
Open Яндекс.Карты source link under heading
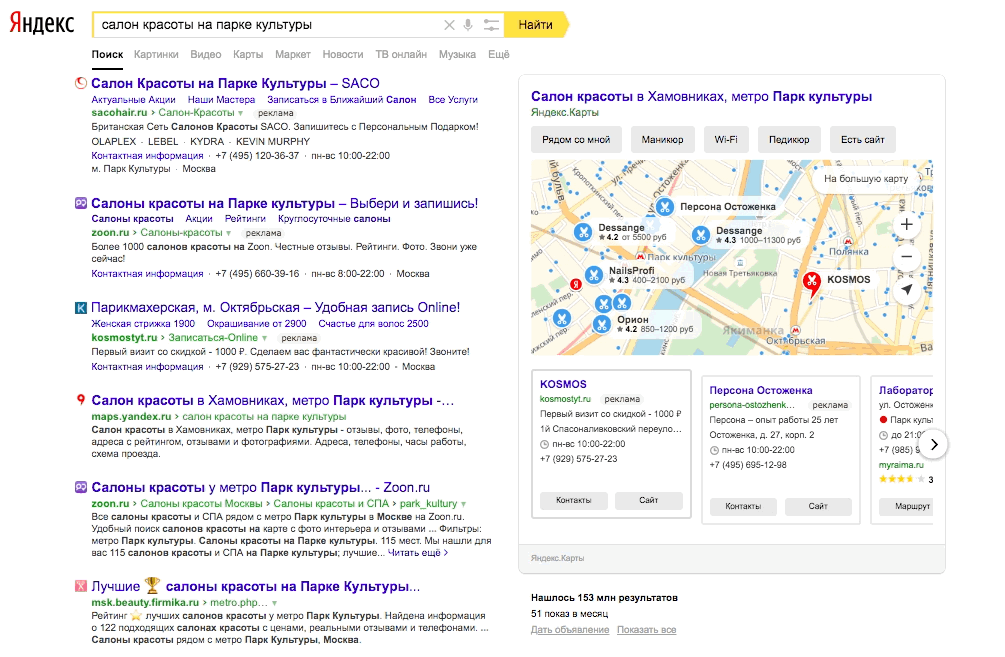coord(565,113)
